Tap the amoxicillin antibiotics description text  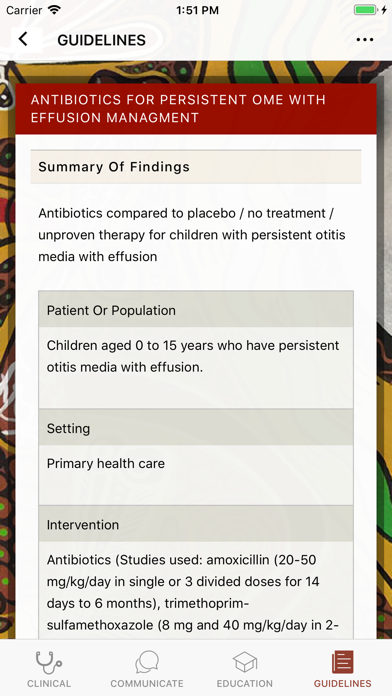(193, 593)
